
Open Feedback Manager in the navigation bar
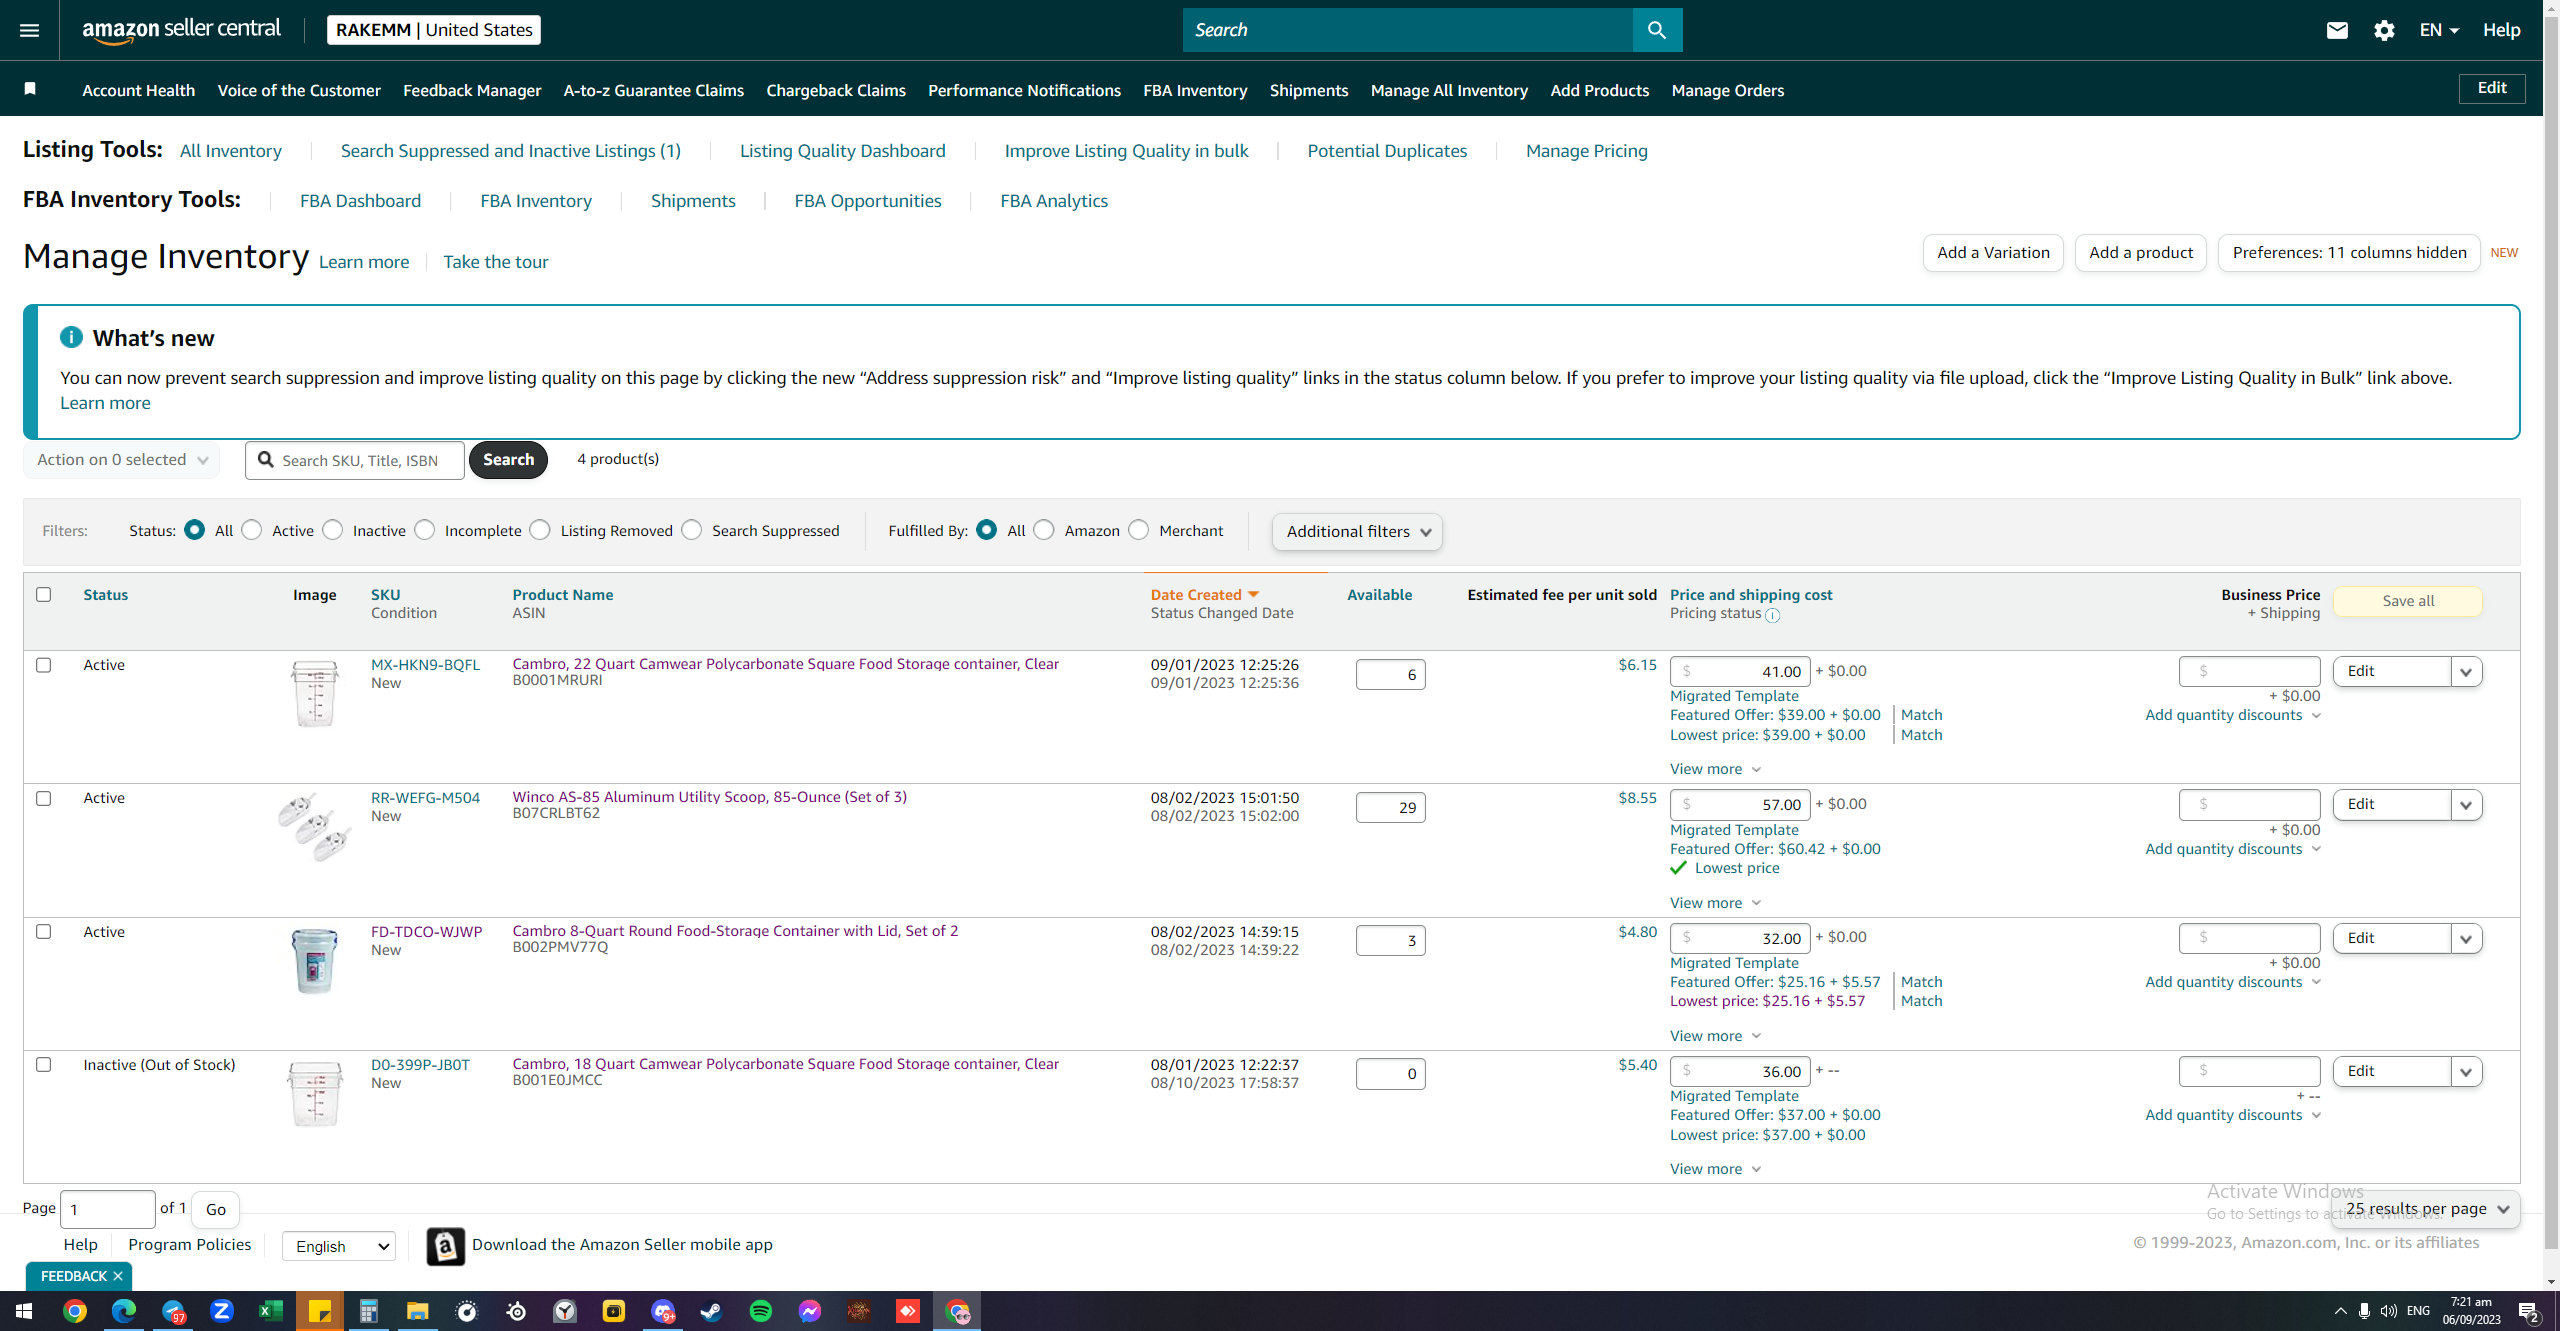[472, 90]
